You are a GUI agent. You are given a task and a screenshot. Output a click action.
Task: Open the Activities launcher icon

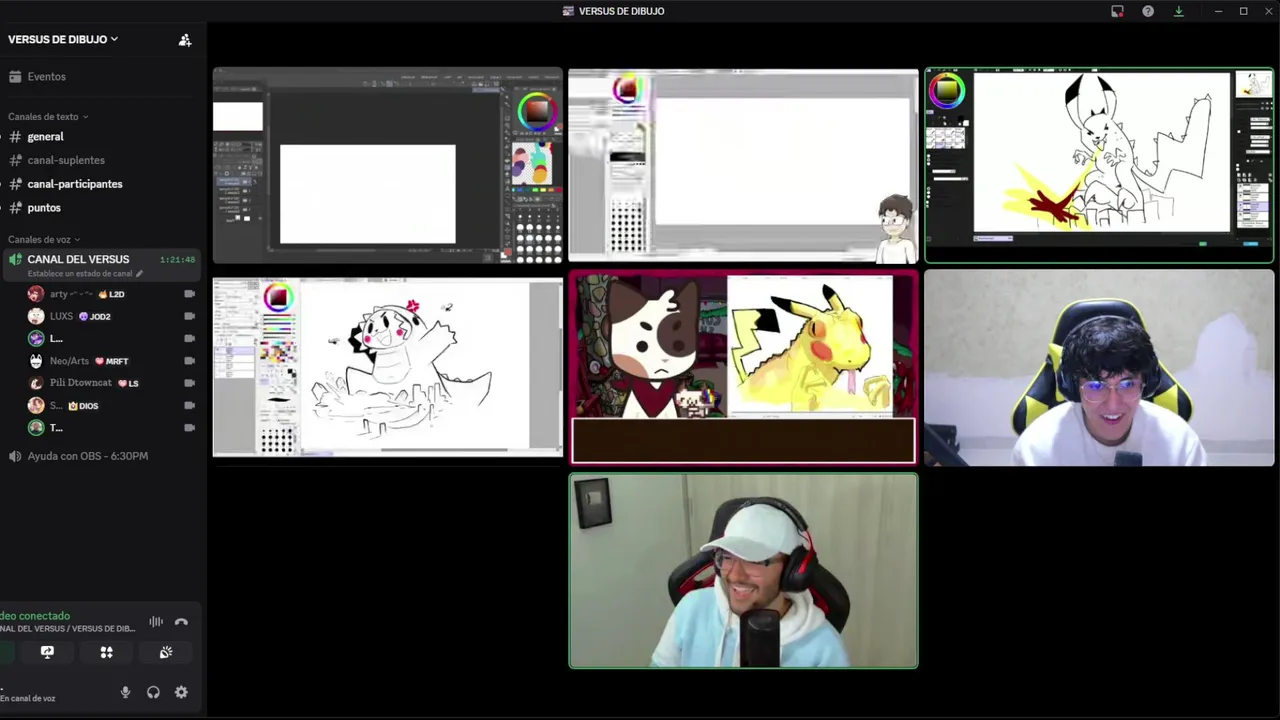click(x=106, y=652)
